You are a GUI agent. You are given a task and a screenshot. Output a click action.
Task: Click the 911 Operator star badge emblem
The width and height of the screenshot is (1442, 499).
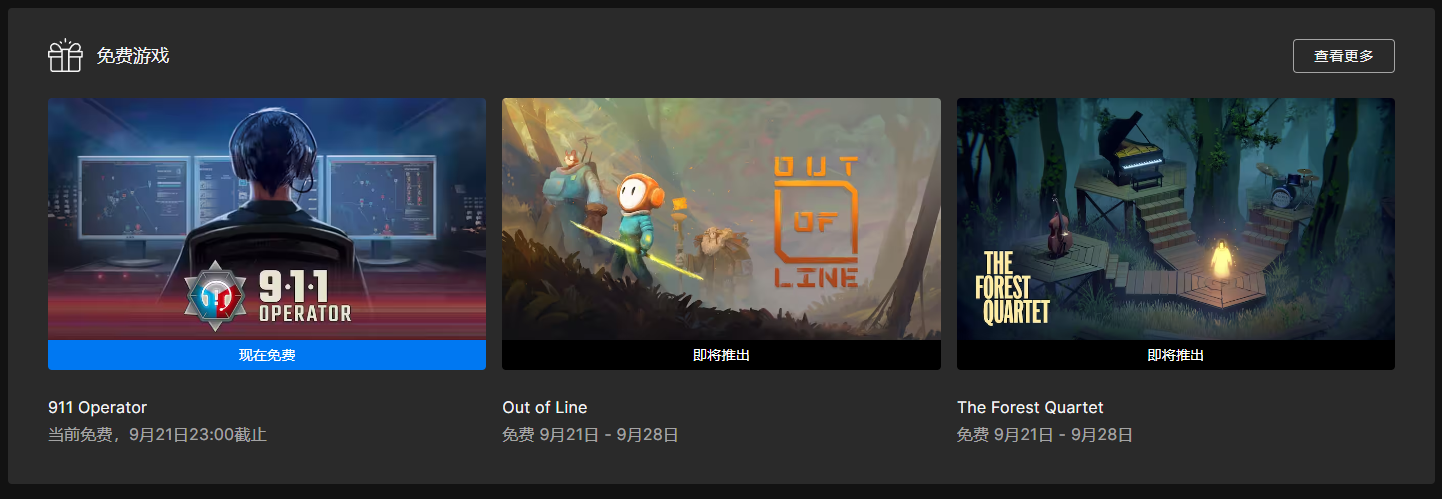pyautogui.click(x=216, y=296)
